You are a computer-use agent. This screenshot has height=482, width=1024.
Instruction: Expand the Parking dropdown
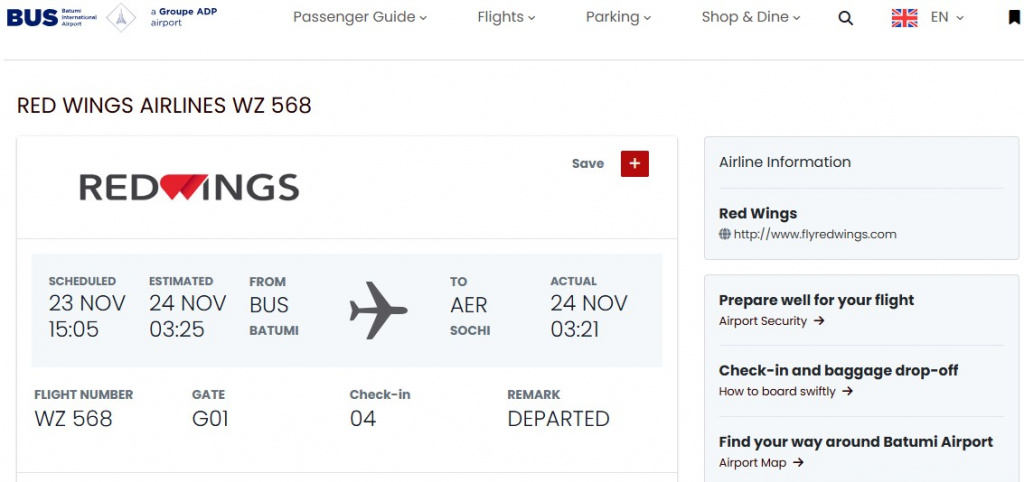[x=618, y=17]
